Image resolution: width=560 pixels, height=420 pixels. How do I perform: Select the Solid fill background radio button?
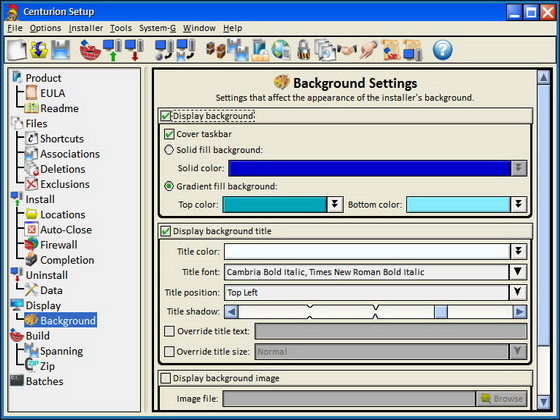tap(169, 150)
